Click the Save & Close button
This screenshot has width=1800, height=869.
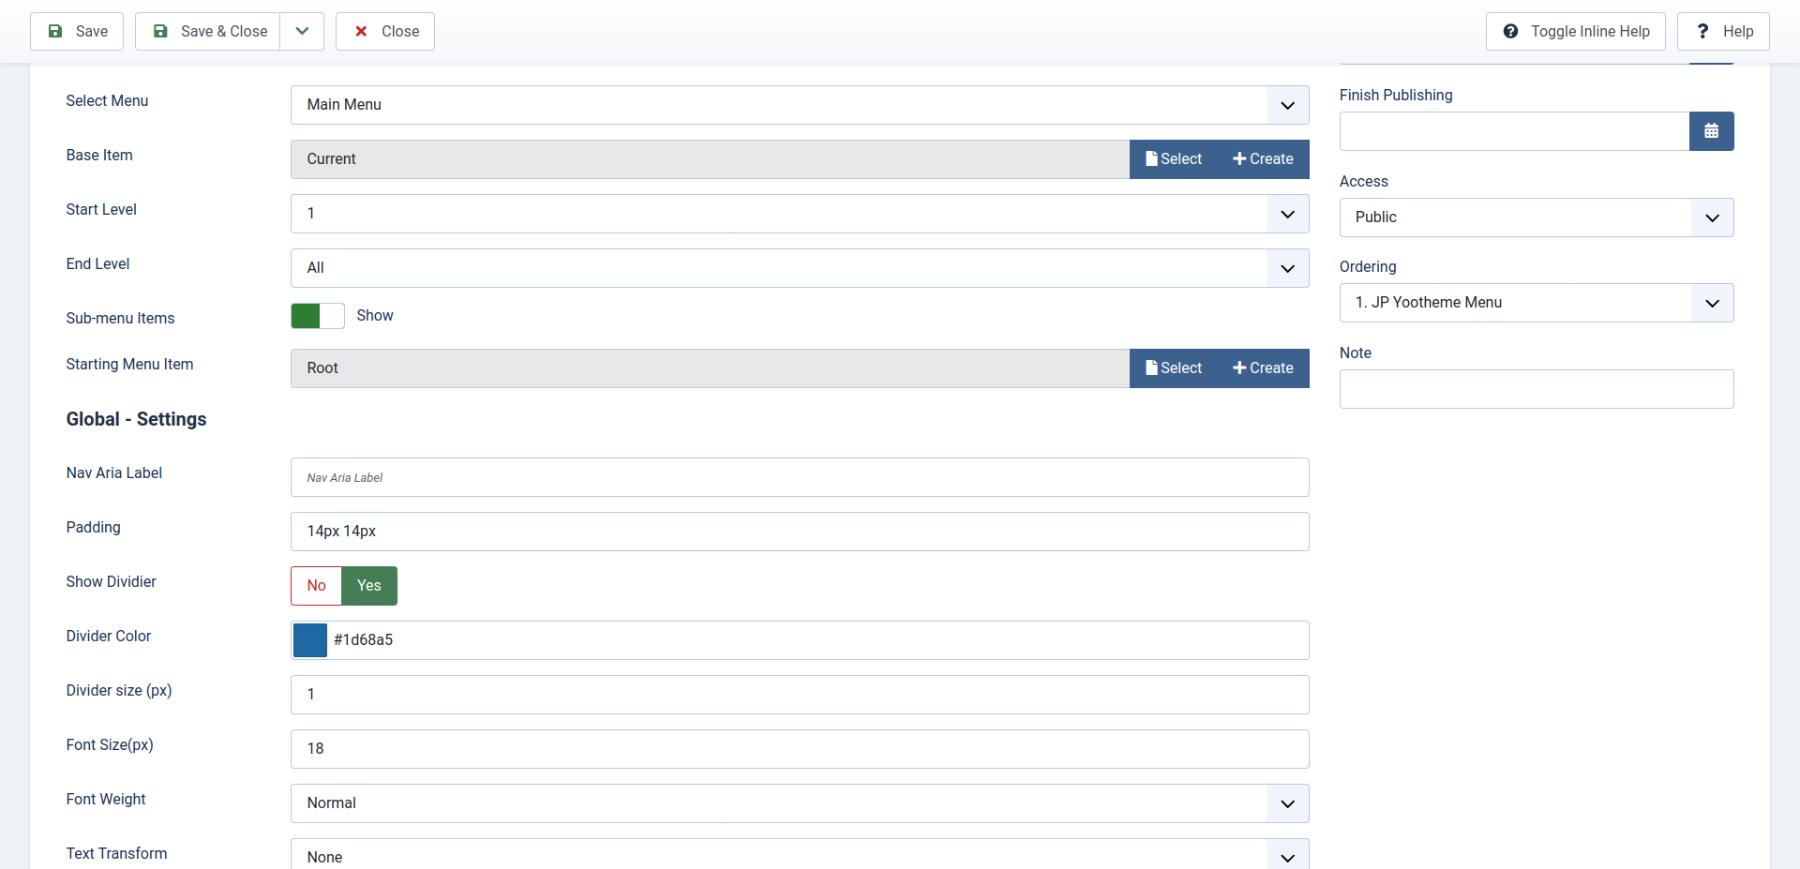tap(208, 31)
